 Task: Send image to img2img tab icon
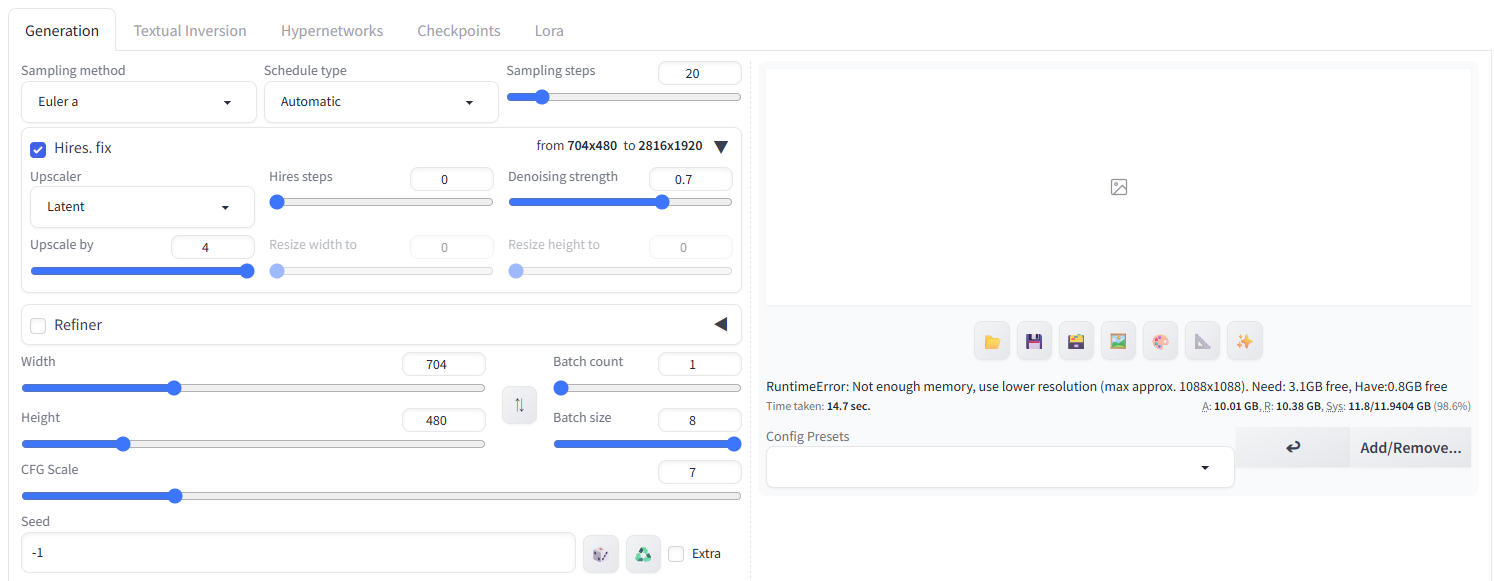click(x=1118, y=341)
